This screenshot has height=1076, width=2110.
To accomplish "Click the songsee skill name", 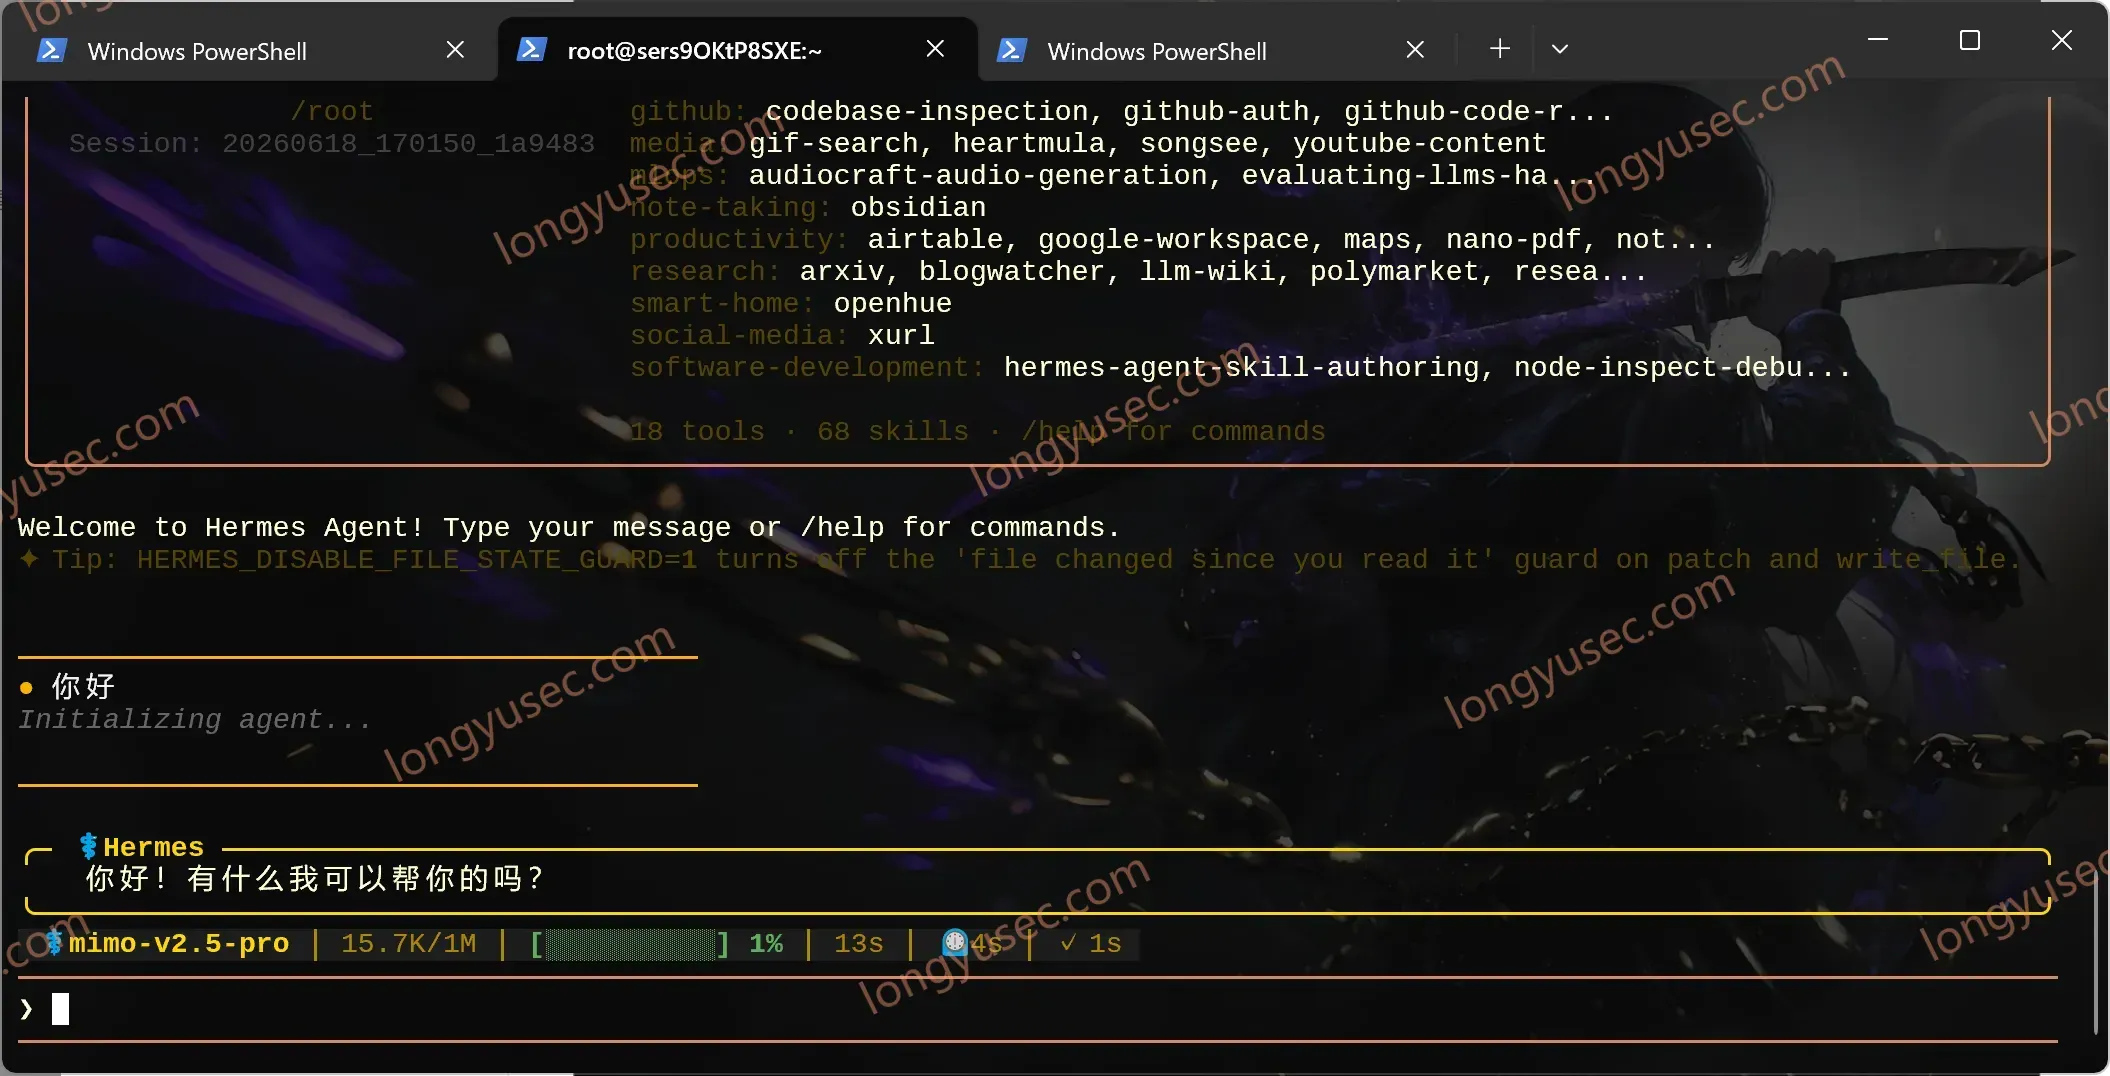I will click(x=1198, y=143).
